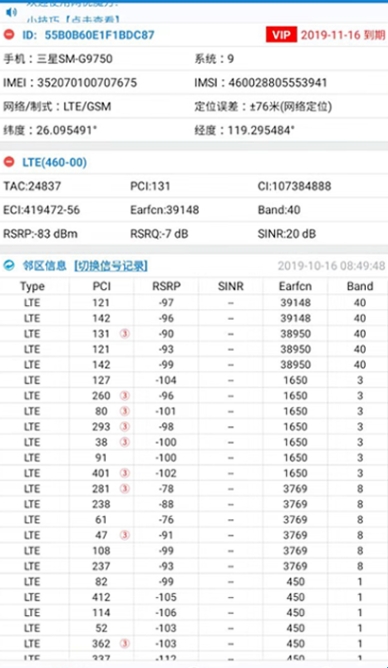
Task: Click the Earfcn:39148 serving cell field
Action: [164, 210]
